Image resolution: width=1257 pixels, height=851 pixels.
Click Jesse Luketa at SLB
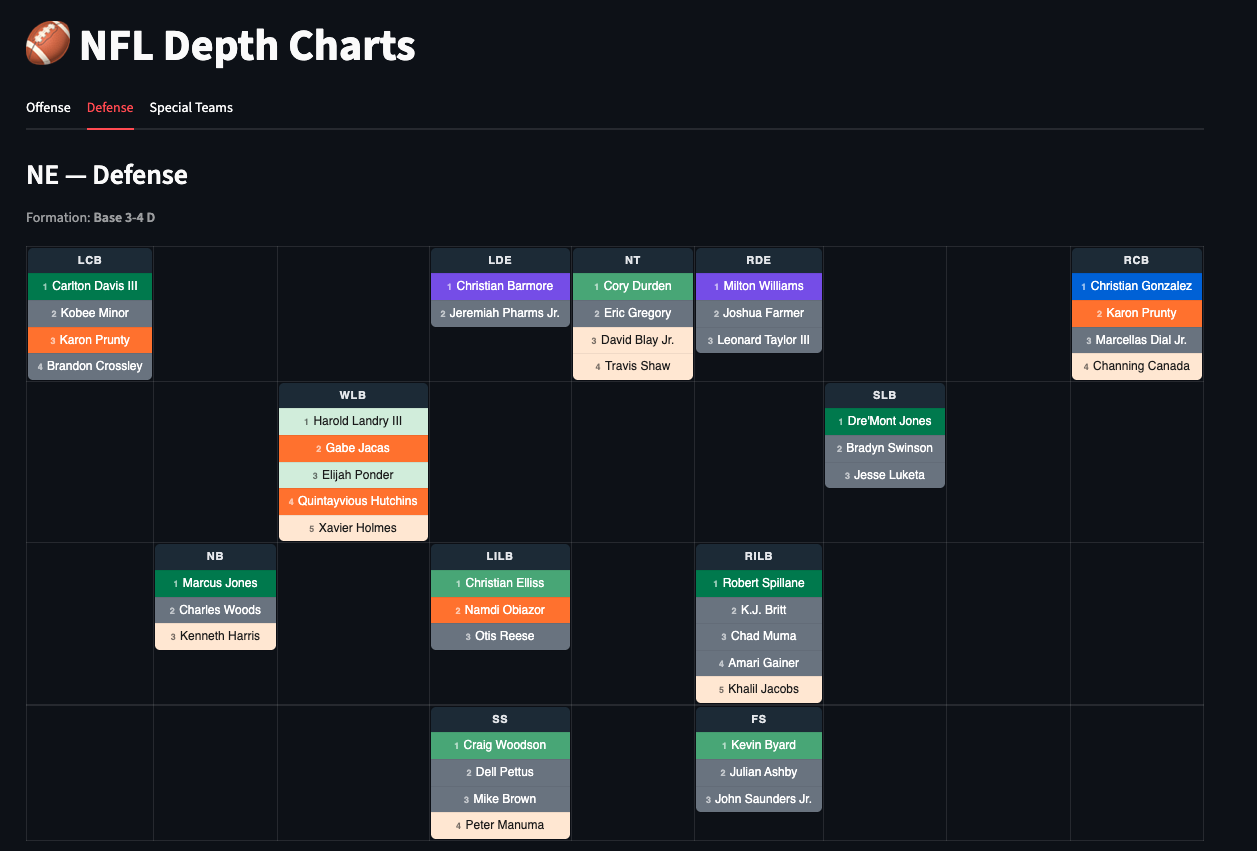pos(885,475)
